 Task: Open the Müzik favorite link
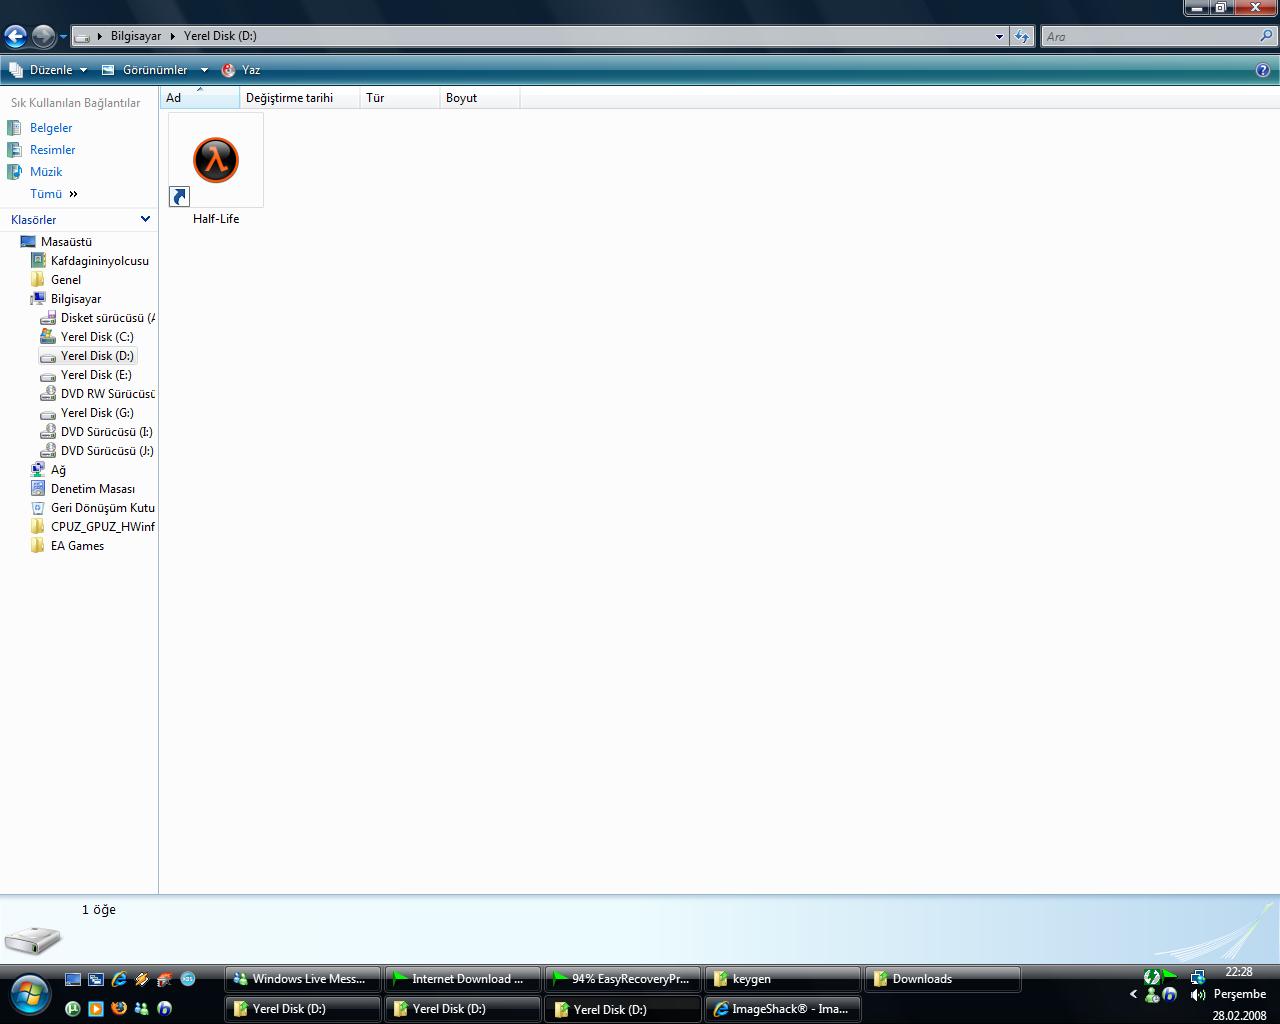(x=46, y=172)
